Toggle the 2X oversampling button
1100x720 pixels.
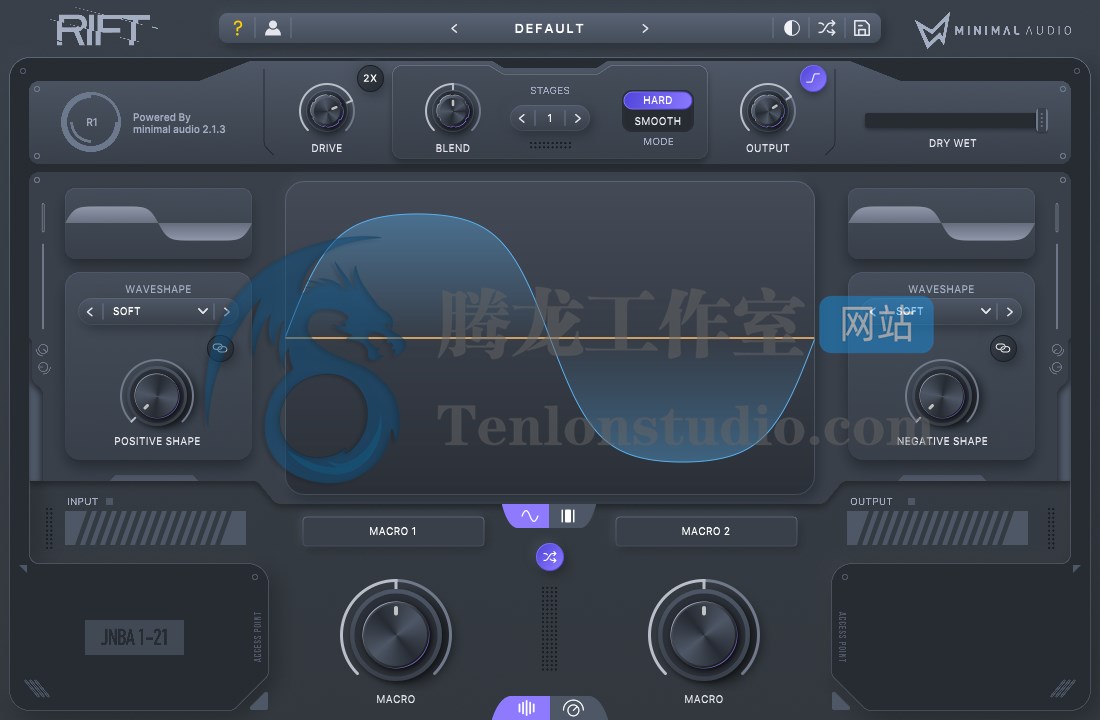[370, 79]
